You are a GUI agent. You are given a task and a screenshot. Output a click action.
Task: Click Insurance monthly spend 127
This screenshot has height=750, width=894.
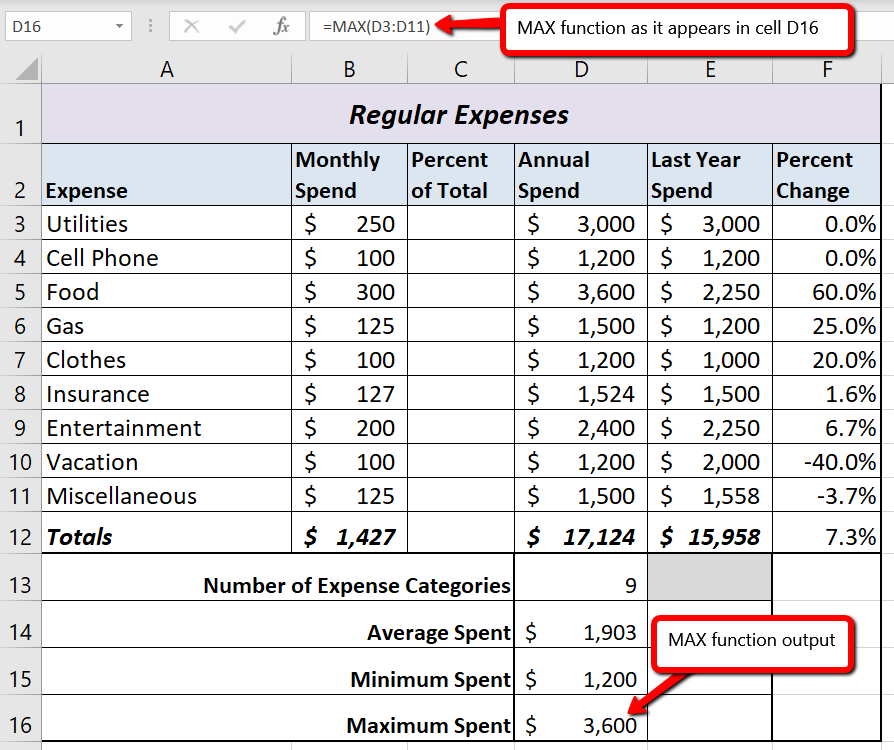point(350,393)
